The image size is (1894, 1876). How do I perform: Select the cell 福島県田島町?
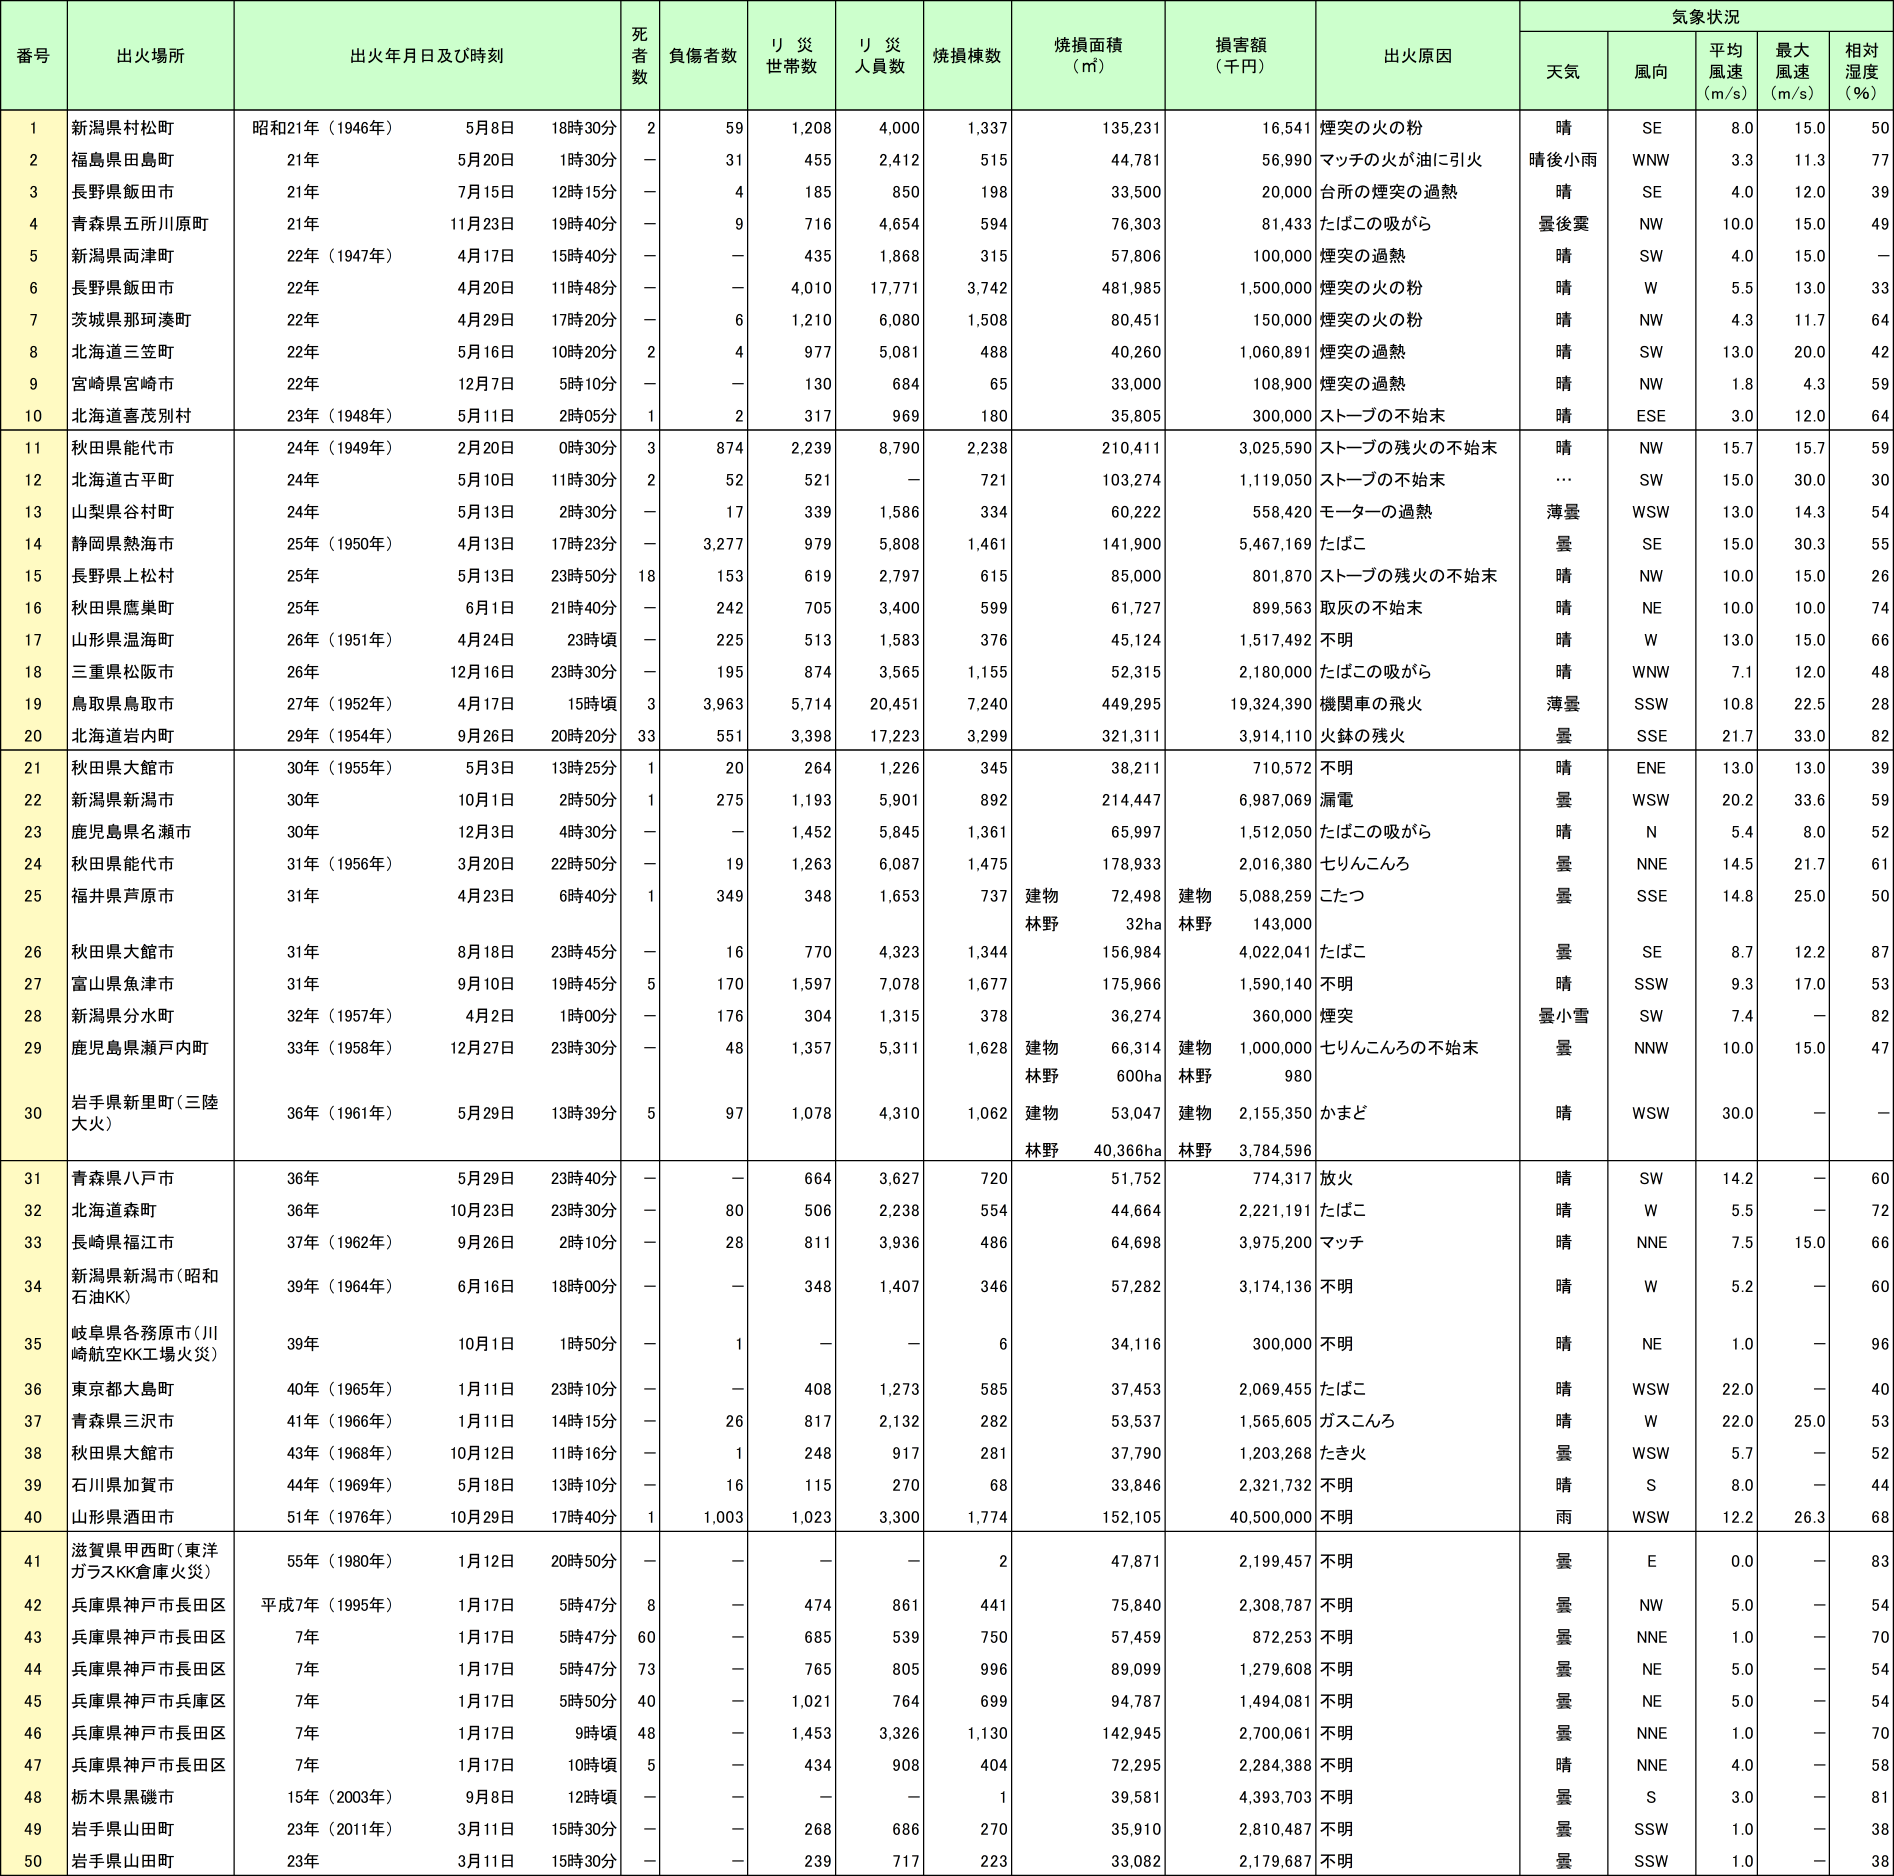pos(123,160)
